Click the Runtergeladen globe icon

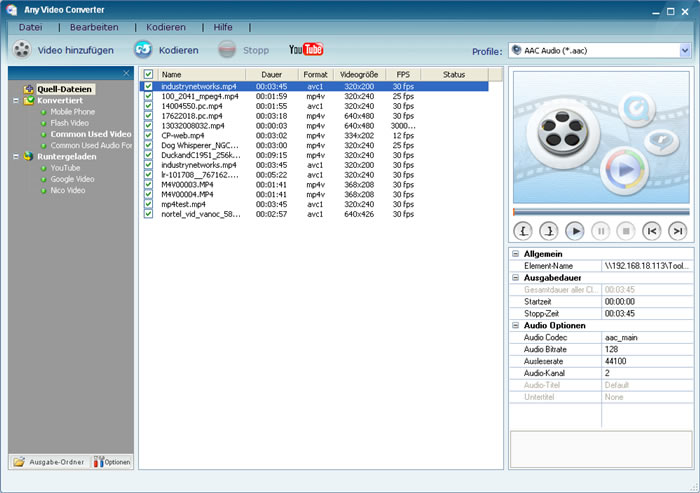coord(29,156)
